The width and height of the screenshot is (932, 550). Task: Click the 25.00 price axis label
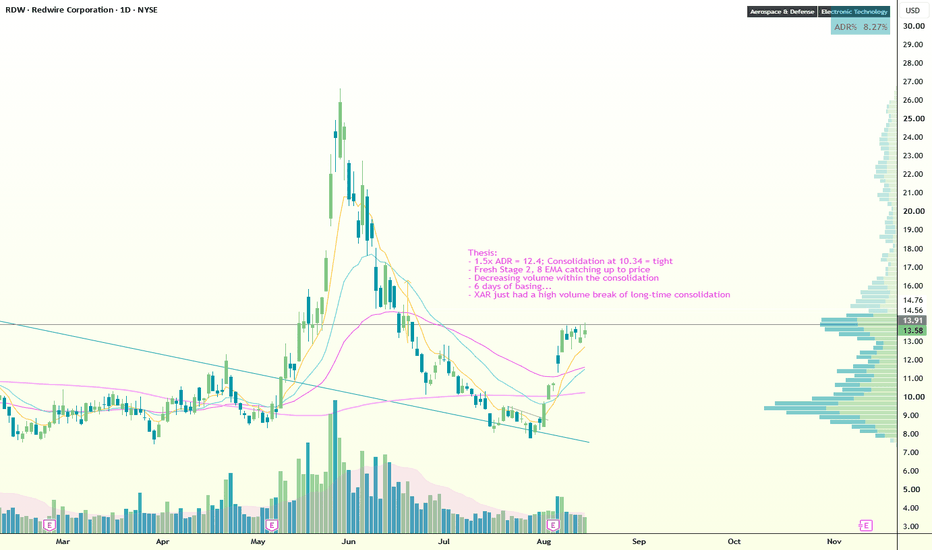[914, 118]
